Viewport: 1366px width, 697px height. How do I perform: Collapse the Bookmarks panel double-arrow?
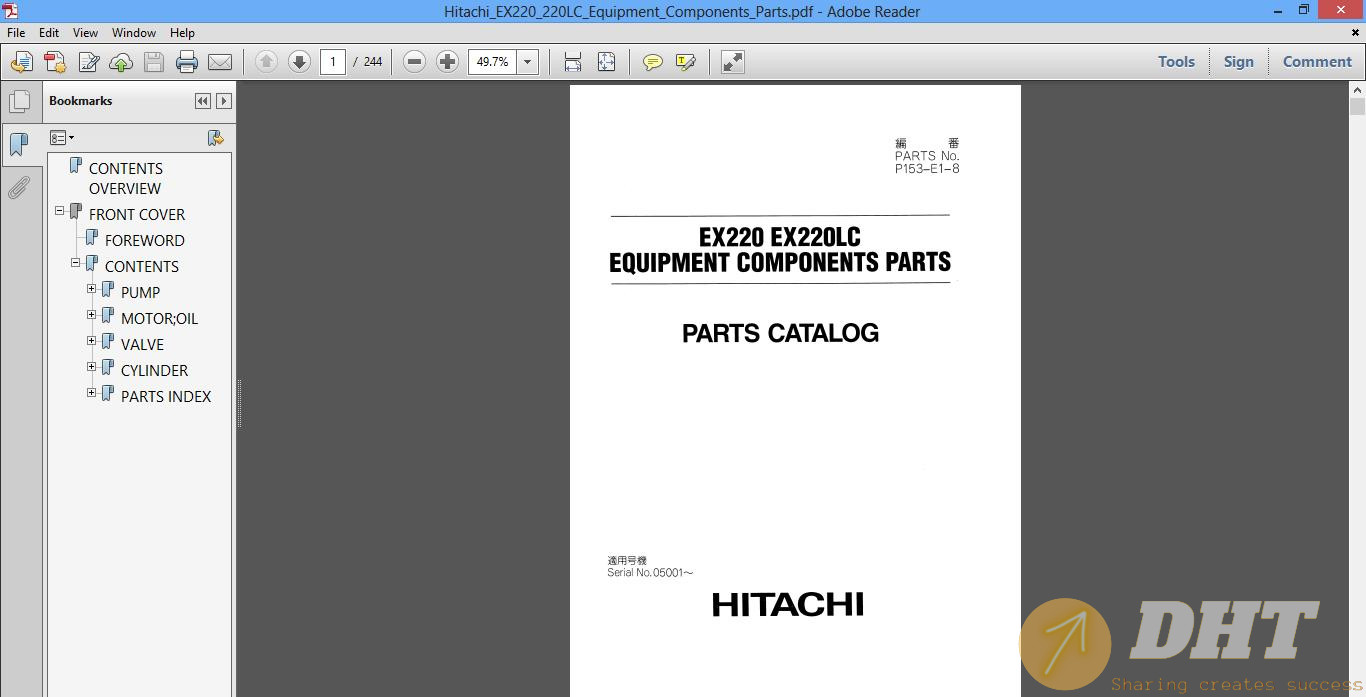(203, 101)
